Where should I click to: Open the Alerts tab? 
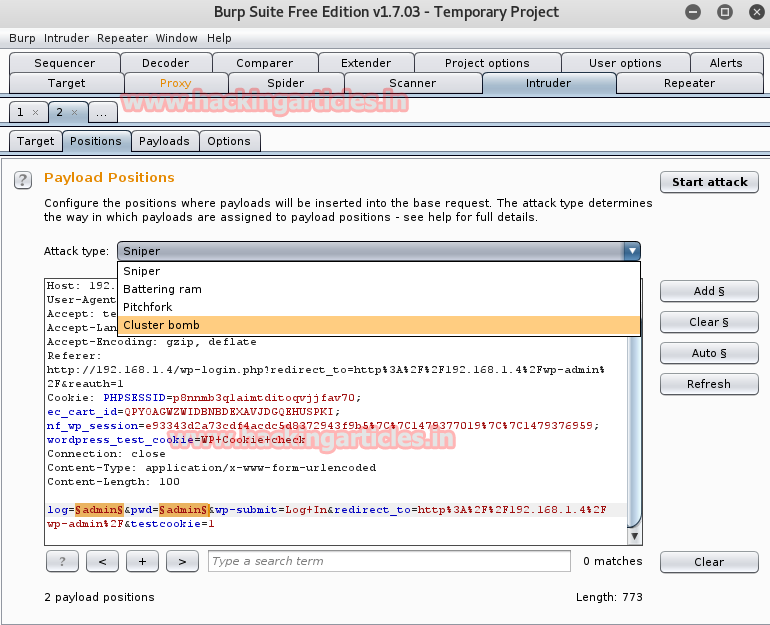point(726,63)
